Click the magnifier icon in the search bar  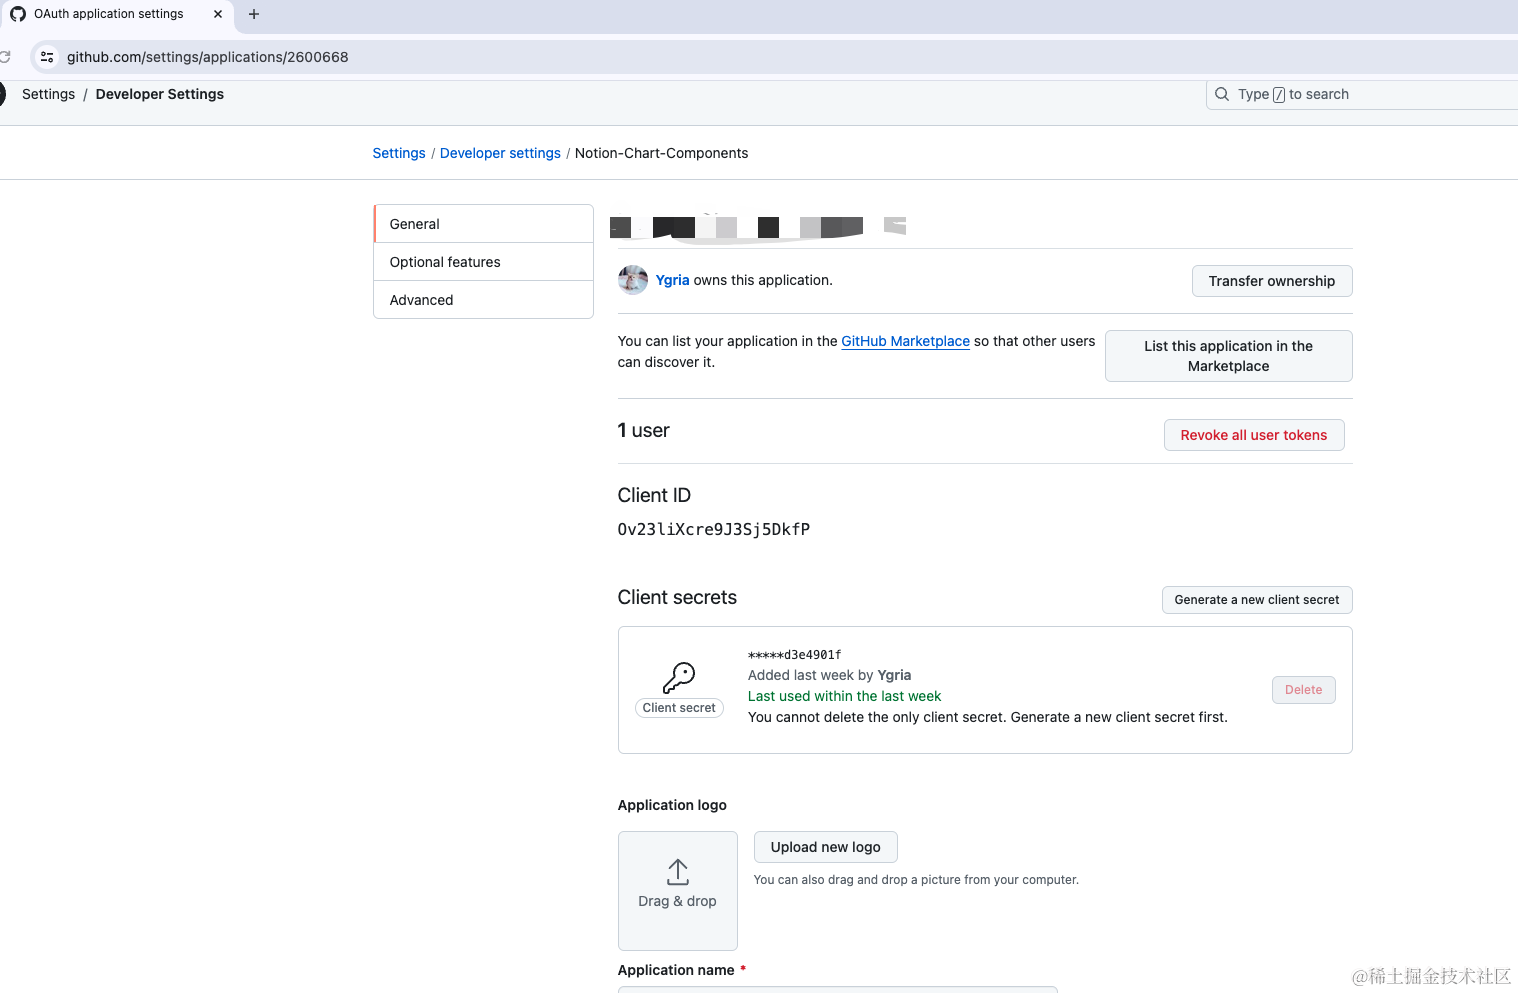[1221, 94]
